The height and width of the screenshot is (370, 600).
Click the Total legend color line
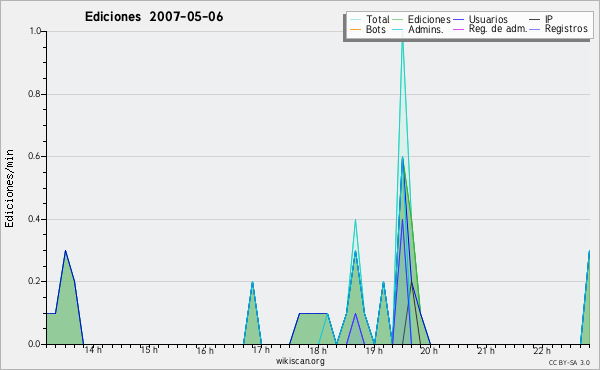355,20
